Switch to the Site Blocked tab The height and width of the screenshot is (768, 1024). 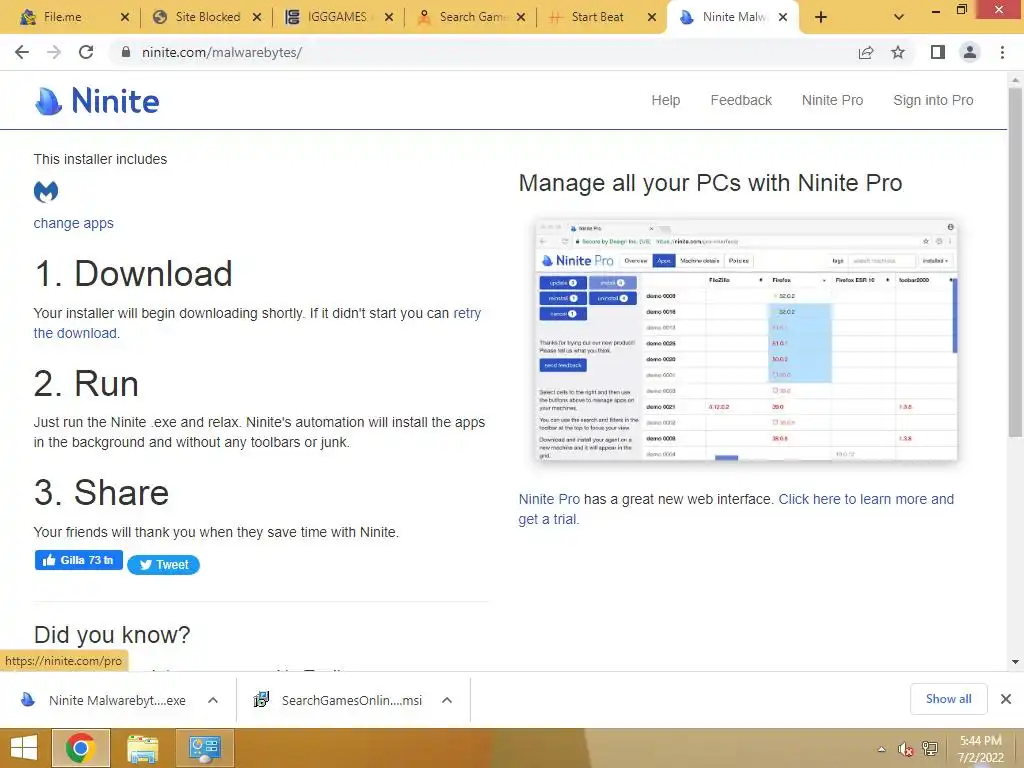208,17
